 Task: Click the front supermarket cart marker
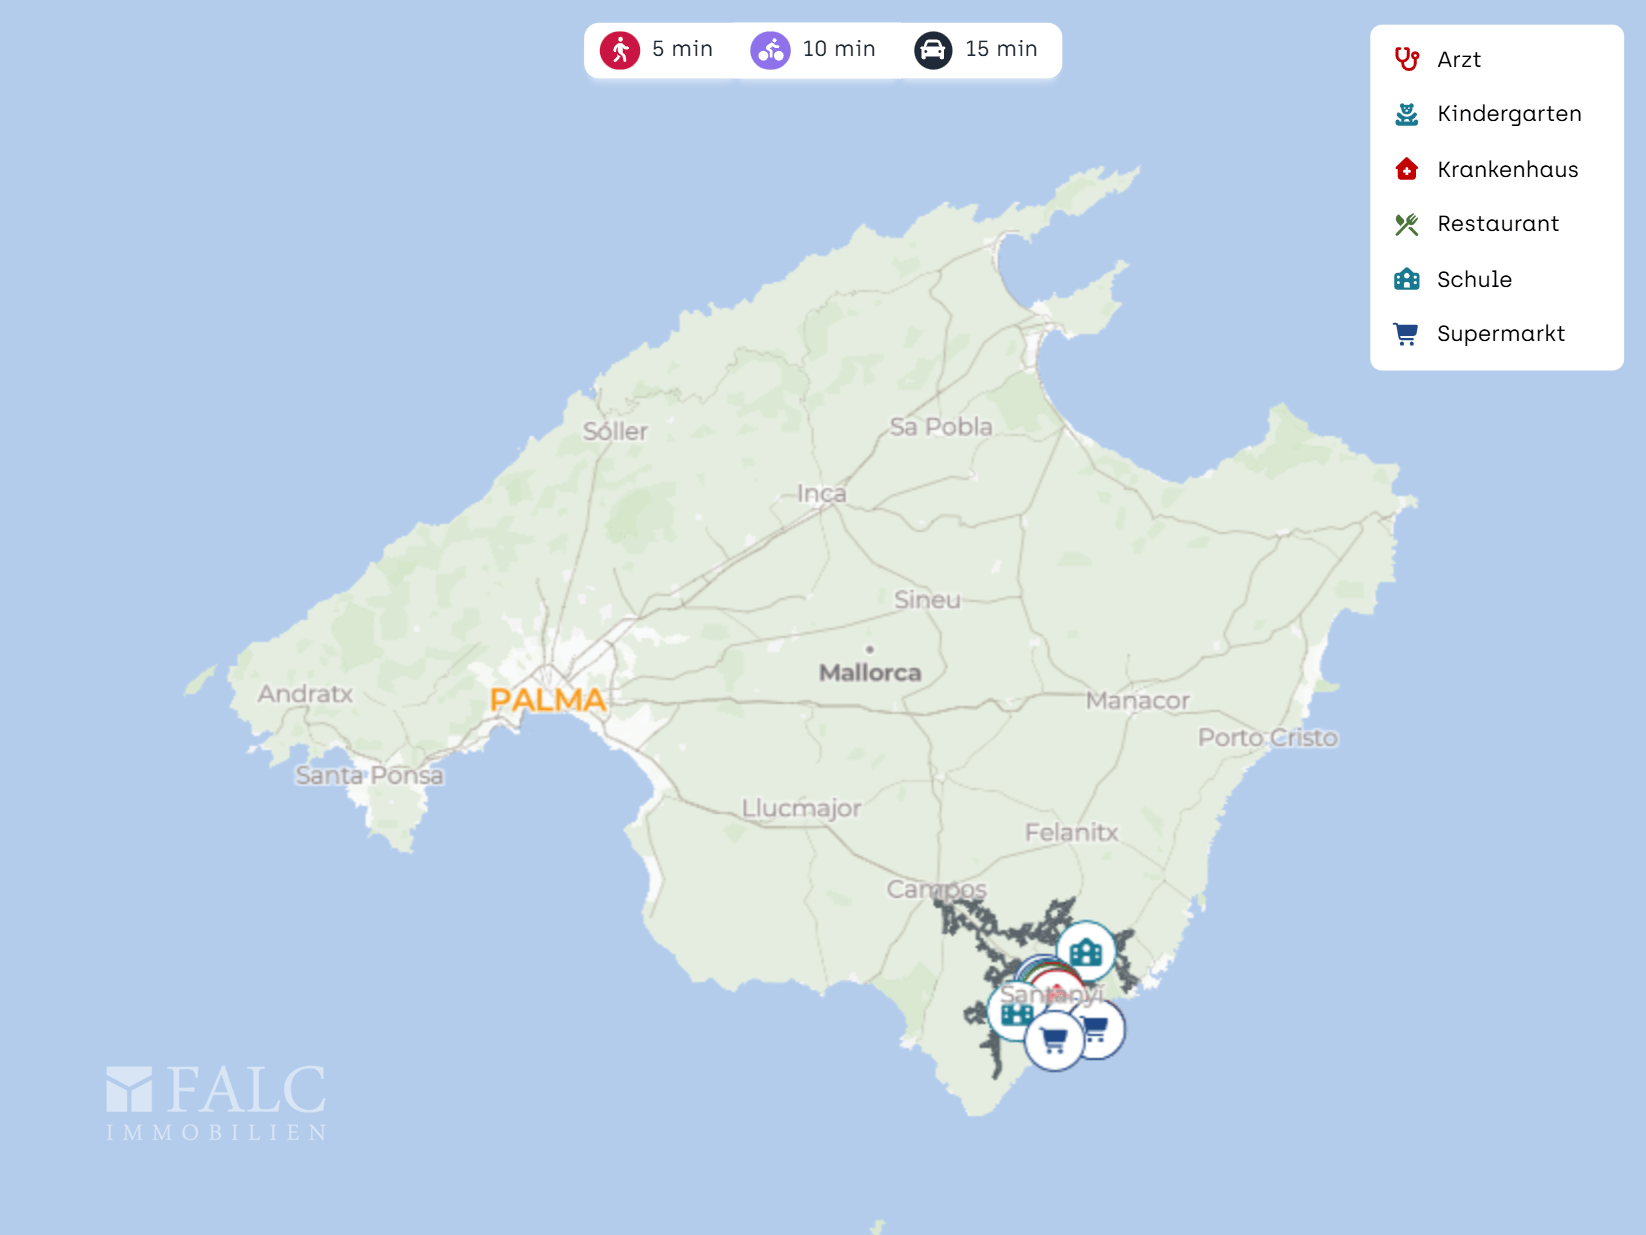pos(1053,1042)
